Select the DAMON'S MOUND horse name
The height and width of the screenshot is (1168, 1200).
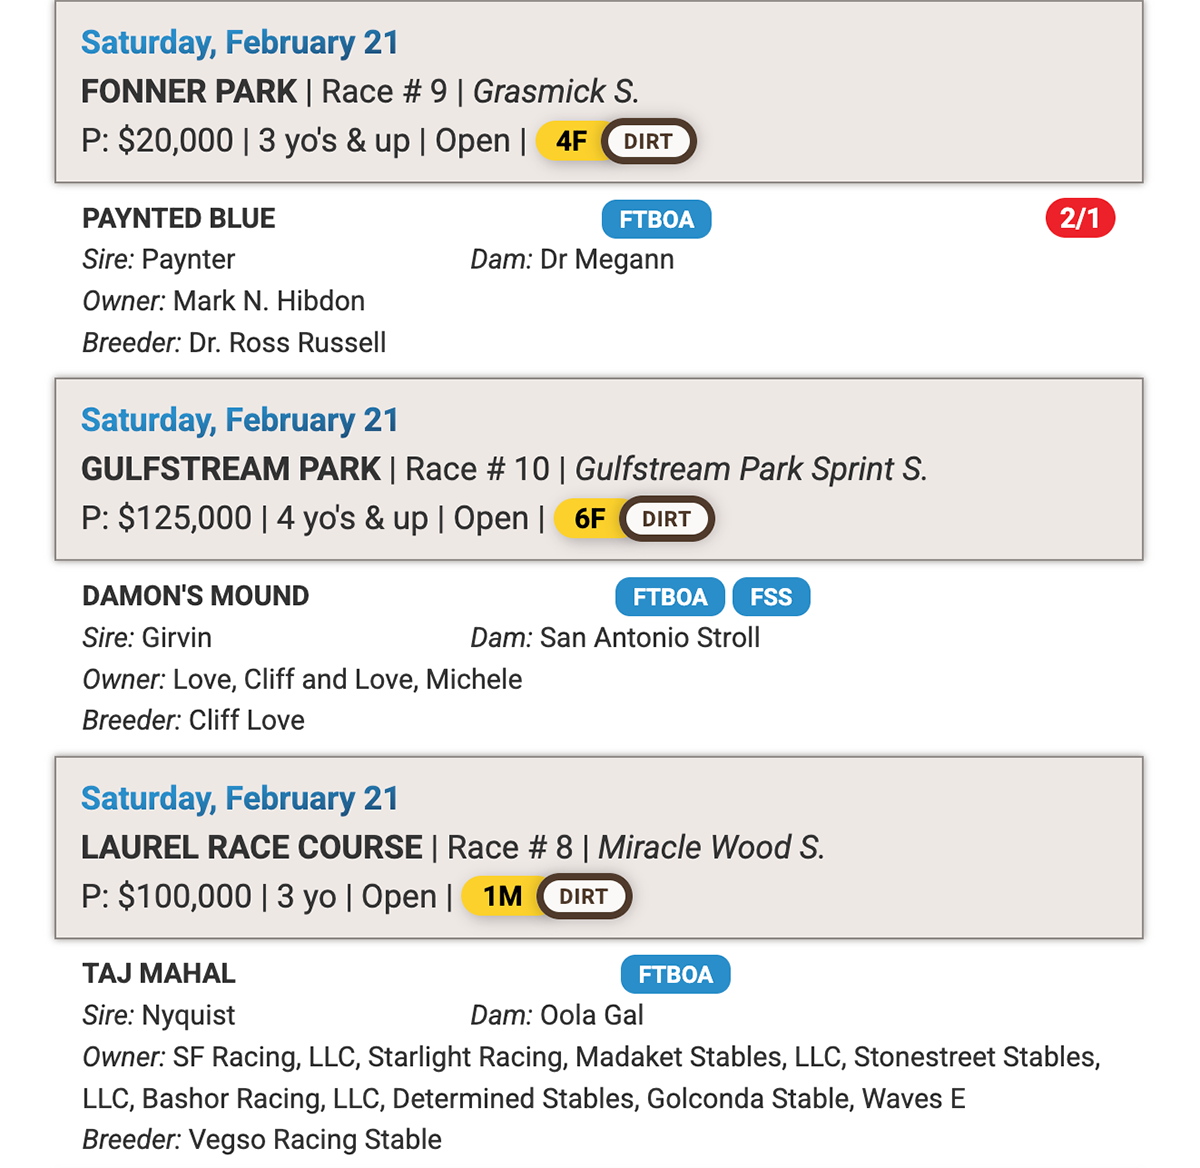(x=196, y=596)
